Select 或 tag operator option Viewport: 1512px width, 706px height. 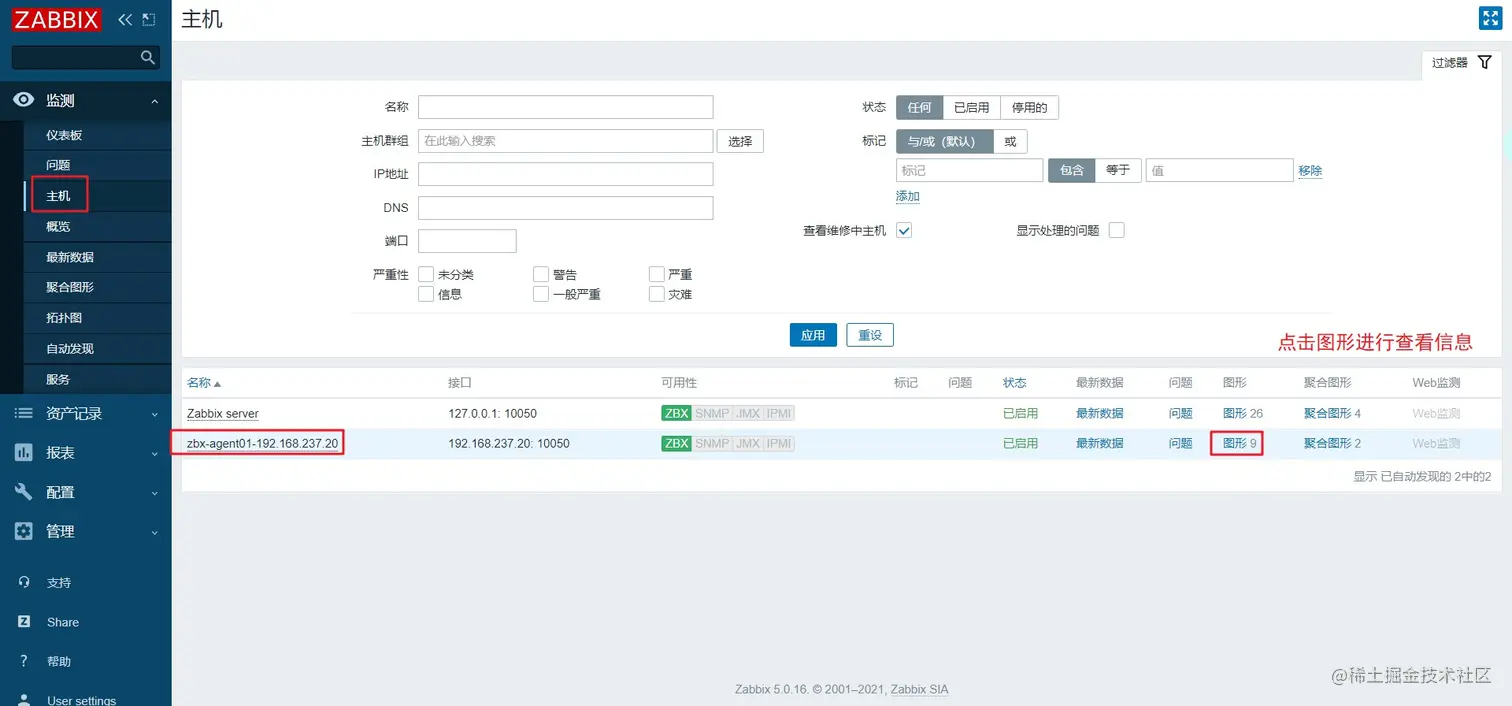click(x=1010, y=141)
